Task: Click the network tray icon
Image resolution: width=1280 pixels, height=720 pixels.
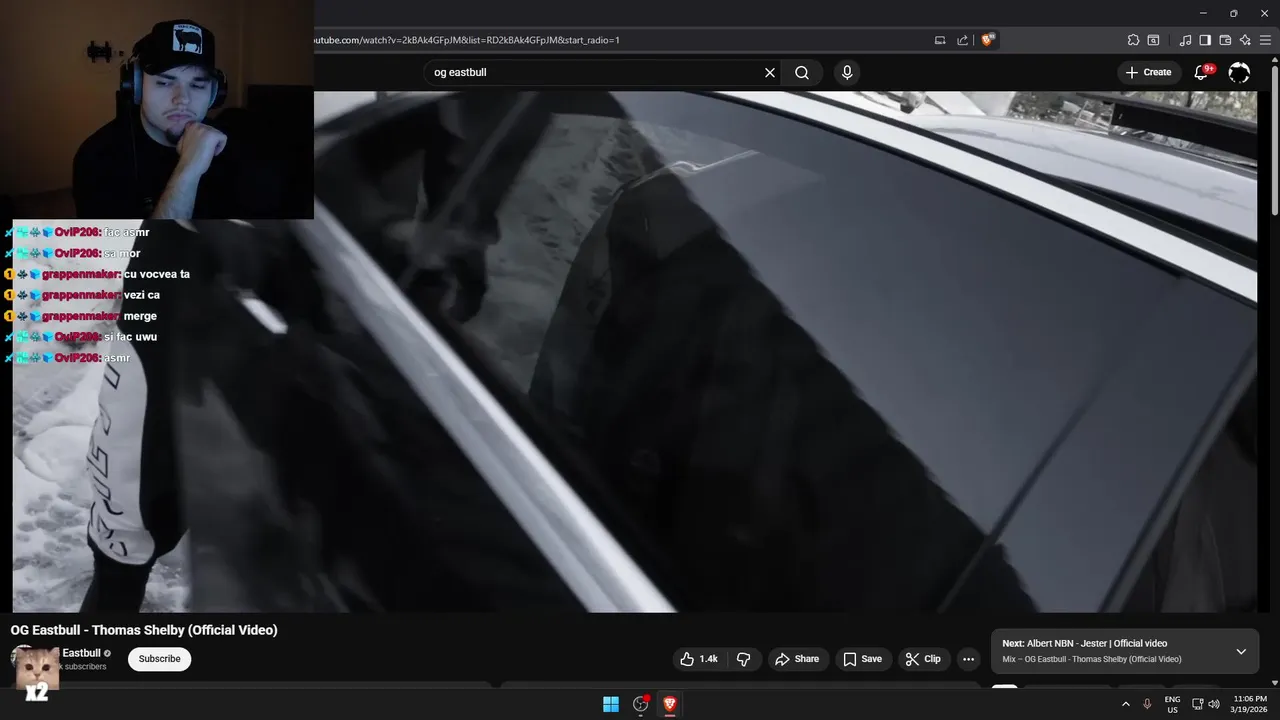Action: [1197, 704]
